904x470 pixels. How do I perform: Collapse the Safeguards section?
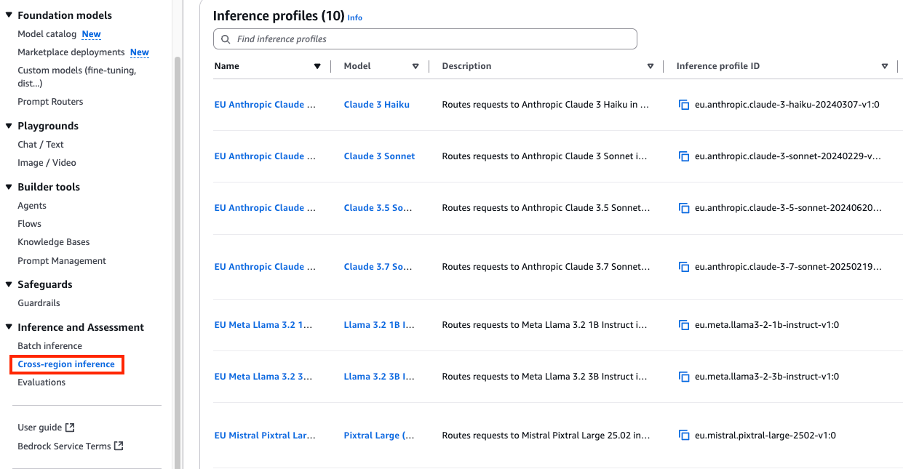pyautogui.click(x=9, y=284)
